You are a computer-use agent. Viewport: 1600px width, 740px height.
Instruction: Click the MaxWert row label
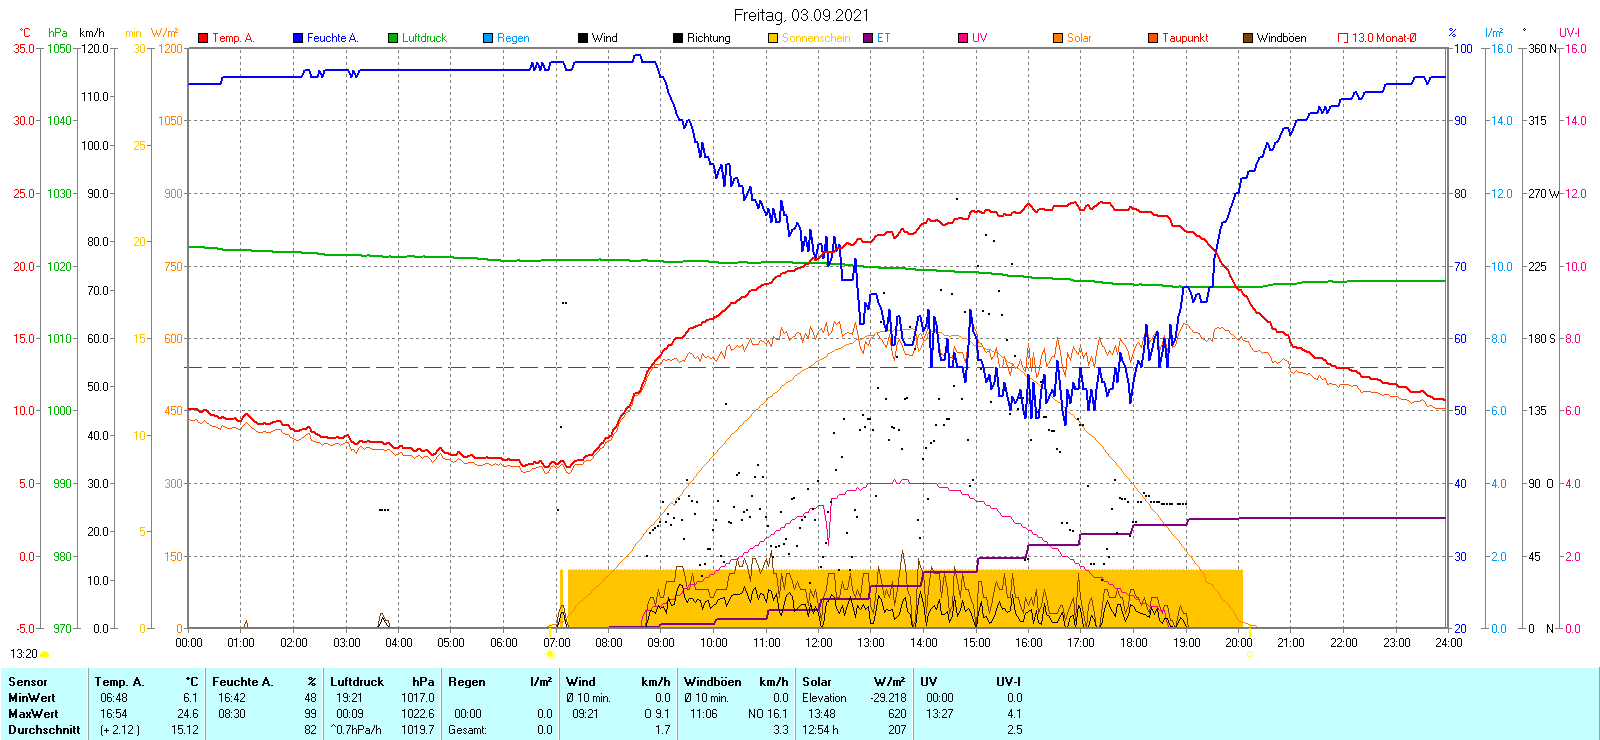(x=33, y=714)
